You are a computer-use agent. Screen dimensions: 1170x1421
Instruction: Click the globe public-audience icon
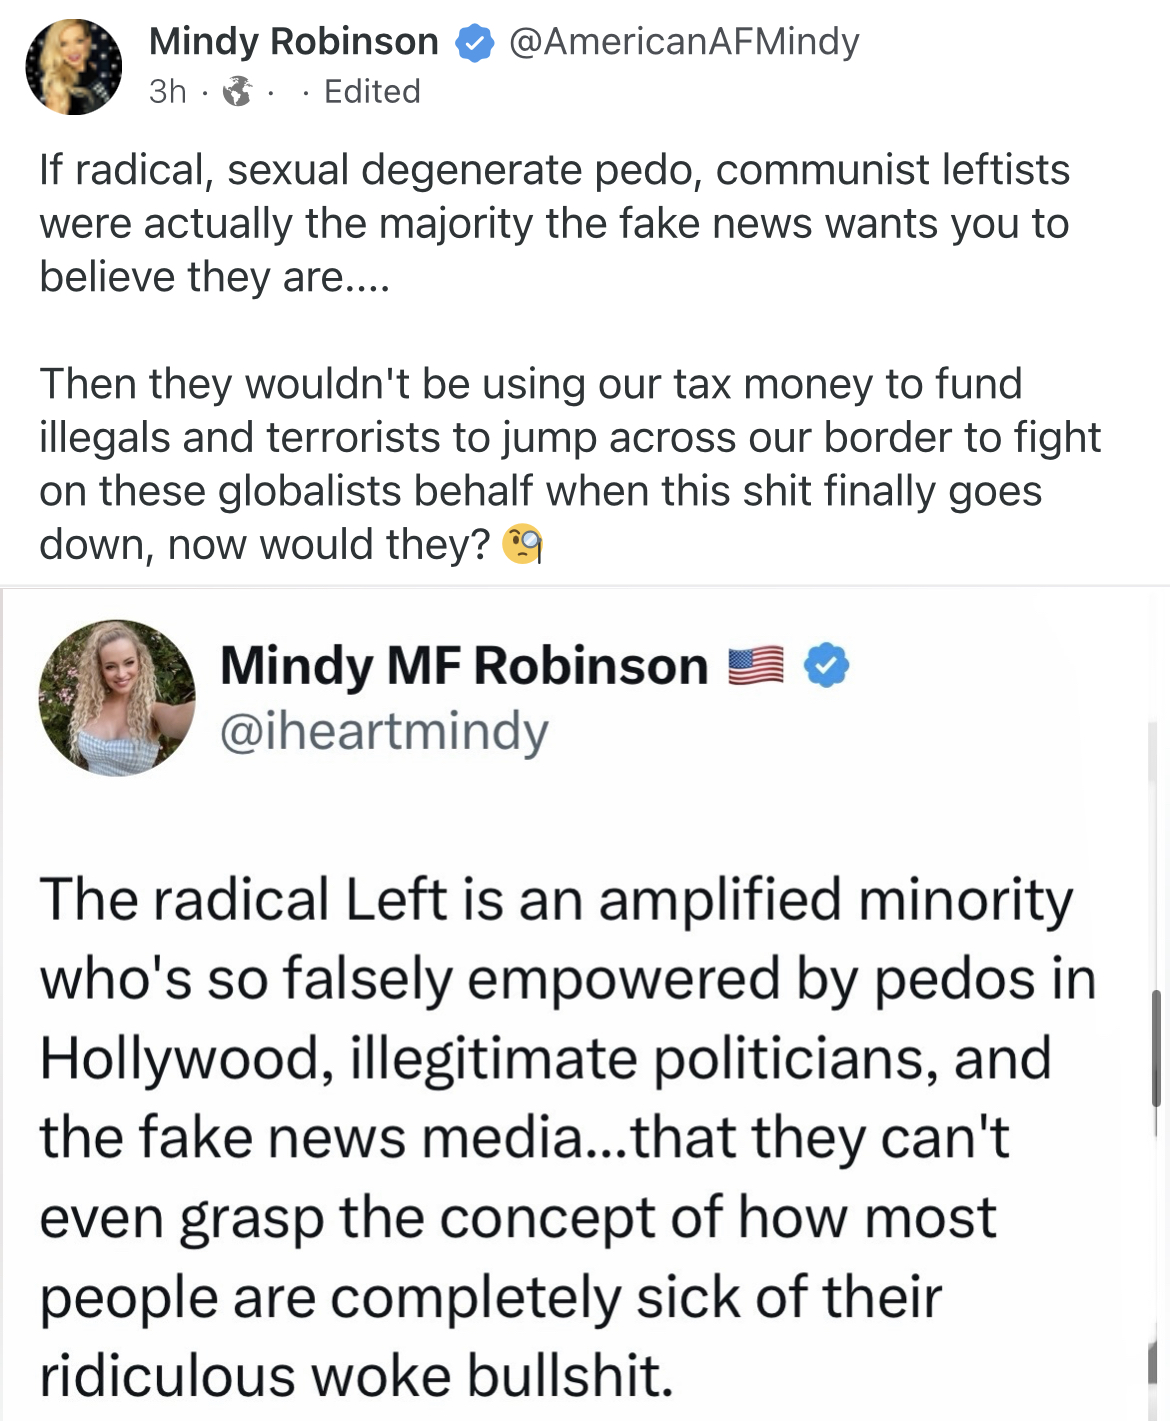click(237, 92)
